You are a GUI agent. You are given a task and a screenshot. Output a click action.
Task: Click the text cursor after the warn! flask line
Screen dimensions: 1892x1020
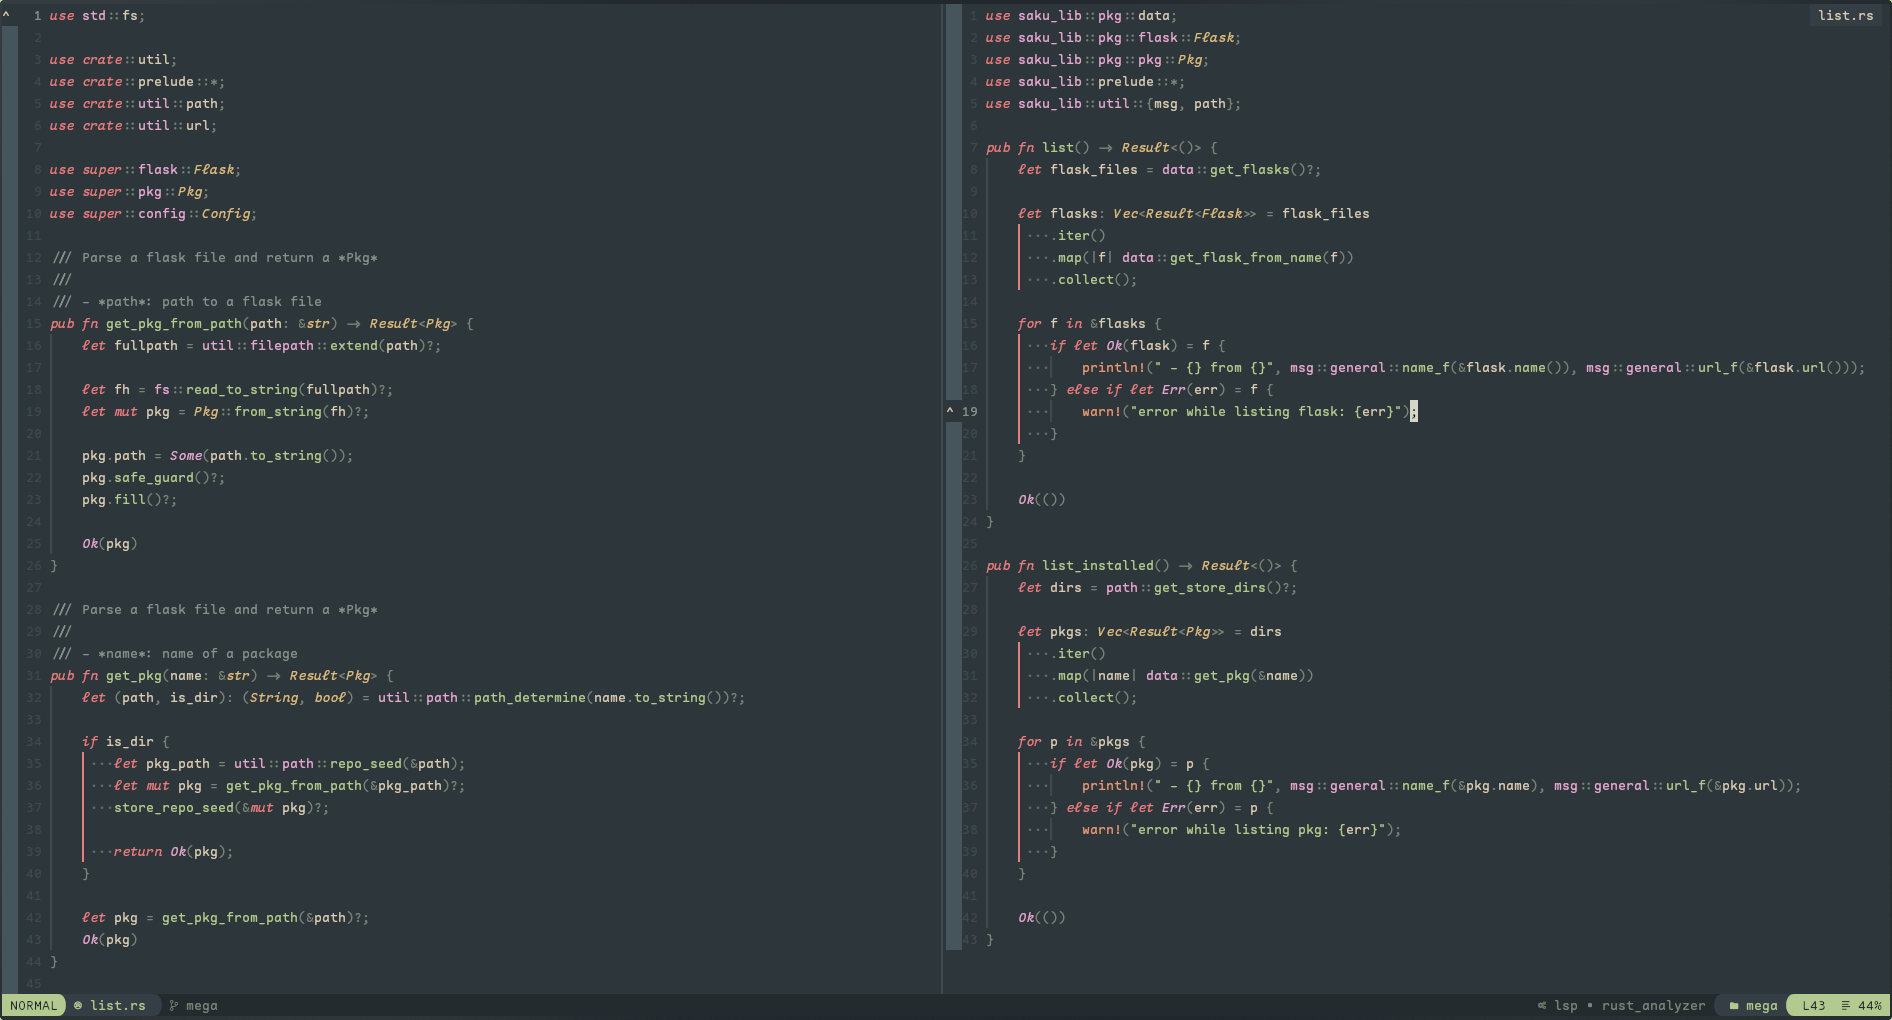click(x=1413, y=411)
